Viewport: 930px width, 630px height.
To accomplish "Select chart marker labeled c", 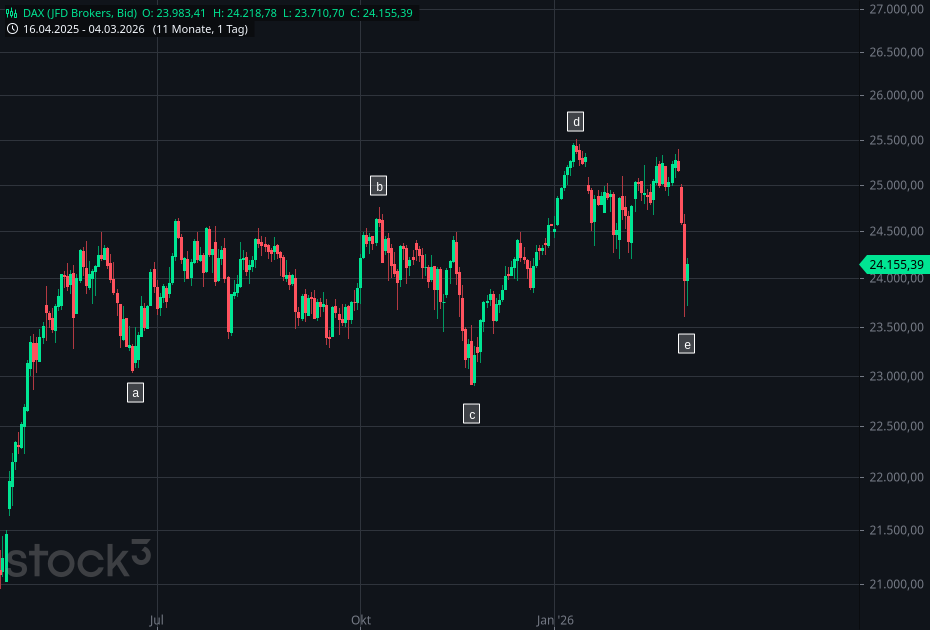I will click(471, 413).
